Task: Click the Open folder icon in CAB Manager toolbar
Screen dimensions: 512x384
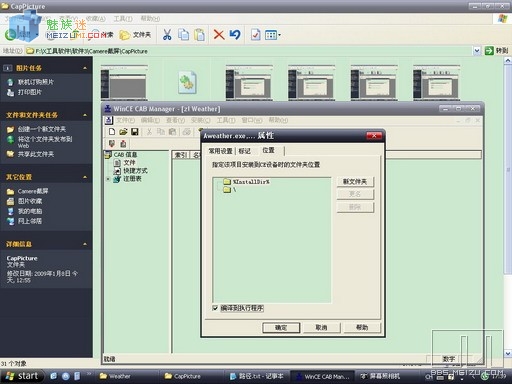Action: tap(123, 132)
